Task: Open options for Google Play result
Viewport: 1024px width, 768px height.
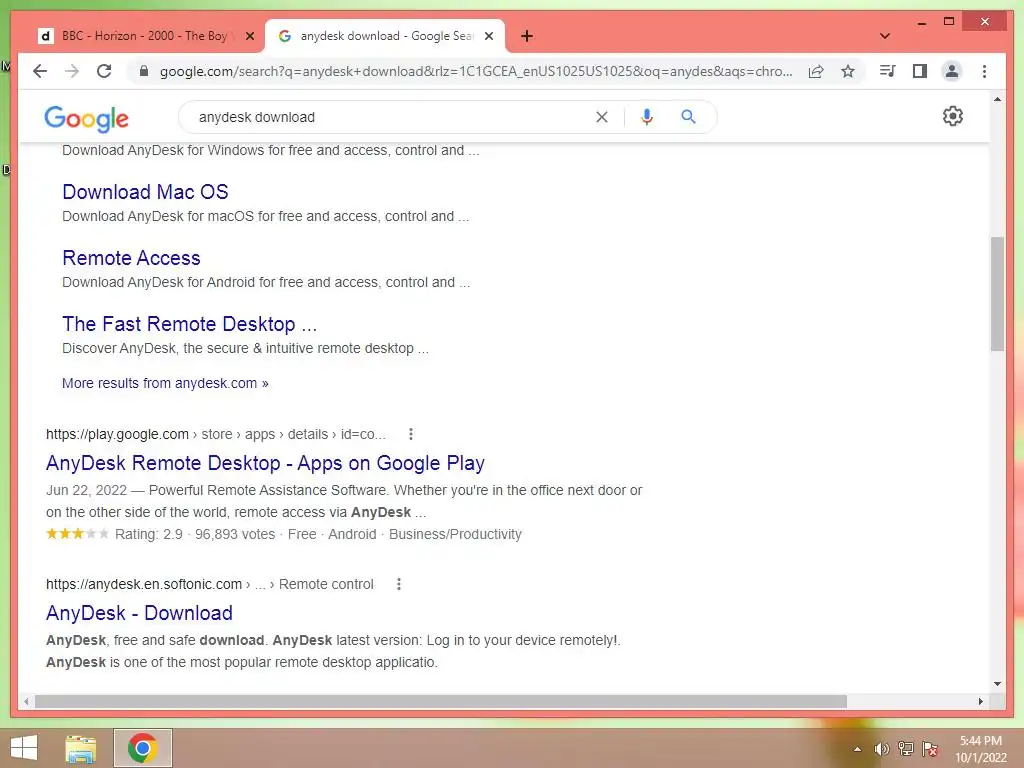Action: [x=410, y=434]
